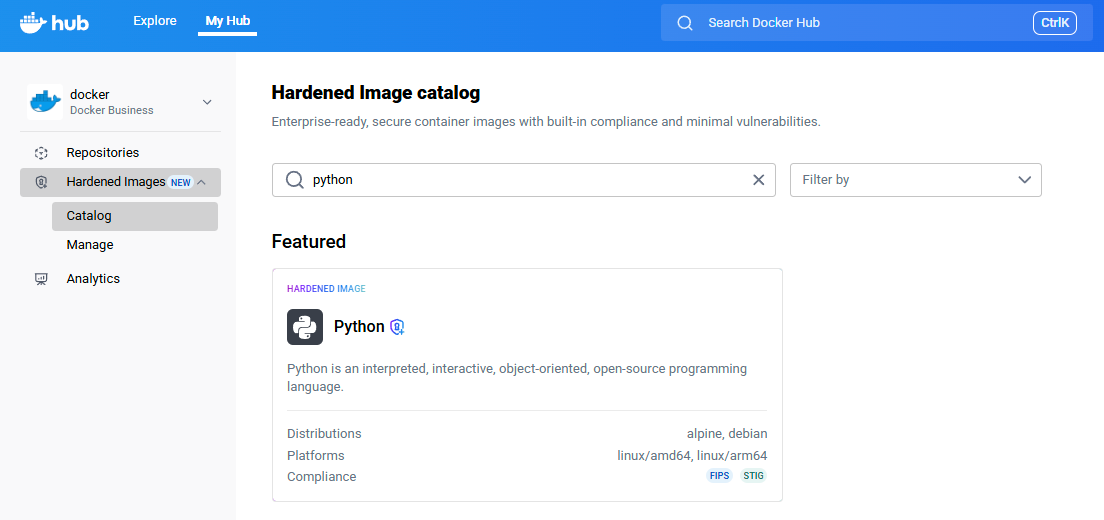
Task: Open the Python hardened image title
Action: coord(359,327)
